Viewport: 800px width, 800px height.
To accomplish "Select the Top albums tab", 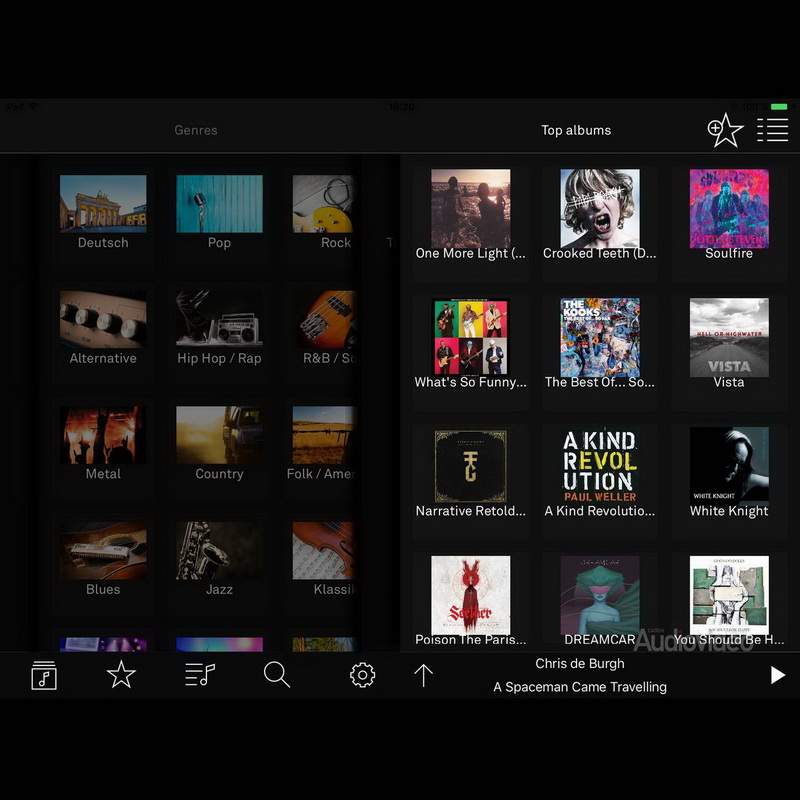I will click(x=576, y=130).
